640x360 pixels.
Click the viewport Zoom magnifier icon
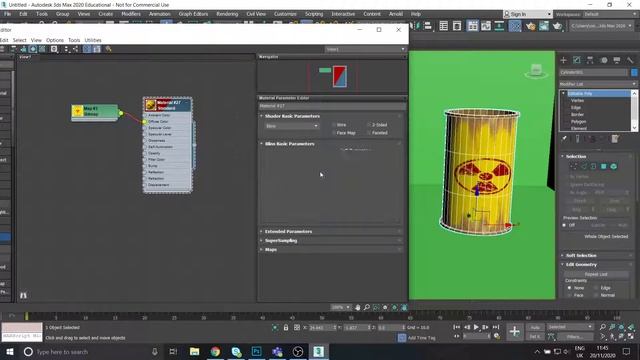603,327
